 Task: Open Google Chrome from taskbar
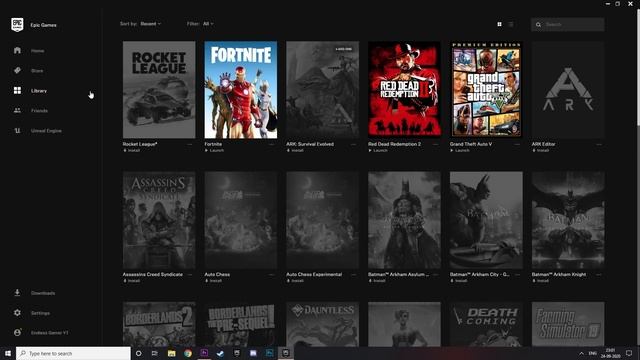[188, 353]
